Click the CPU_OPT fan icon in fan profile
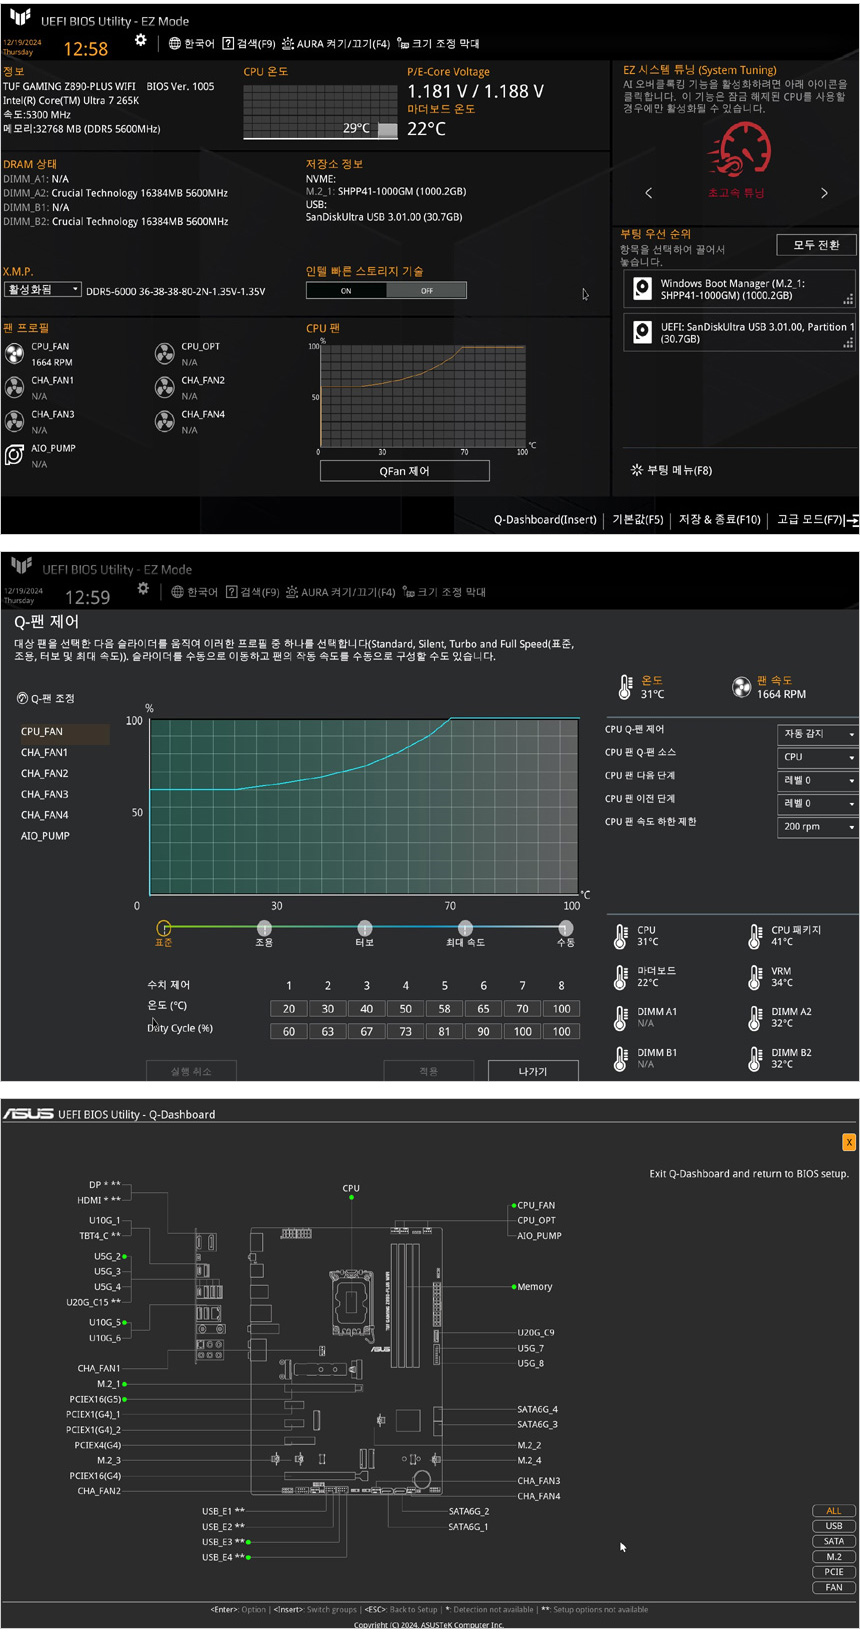The image size is (860, 1632). pos(165,354)
